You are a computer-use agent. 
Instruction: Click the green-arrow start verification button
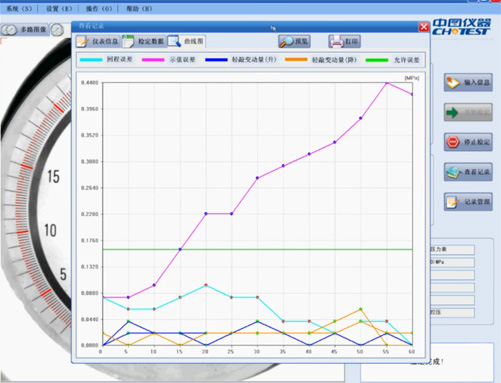pyautogui.click(x=468, y=112)
